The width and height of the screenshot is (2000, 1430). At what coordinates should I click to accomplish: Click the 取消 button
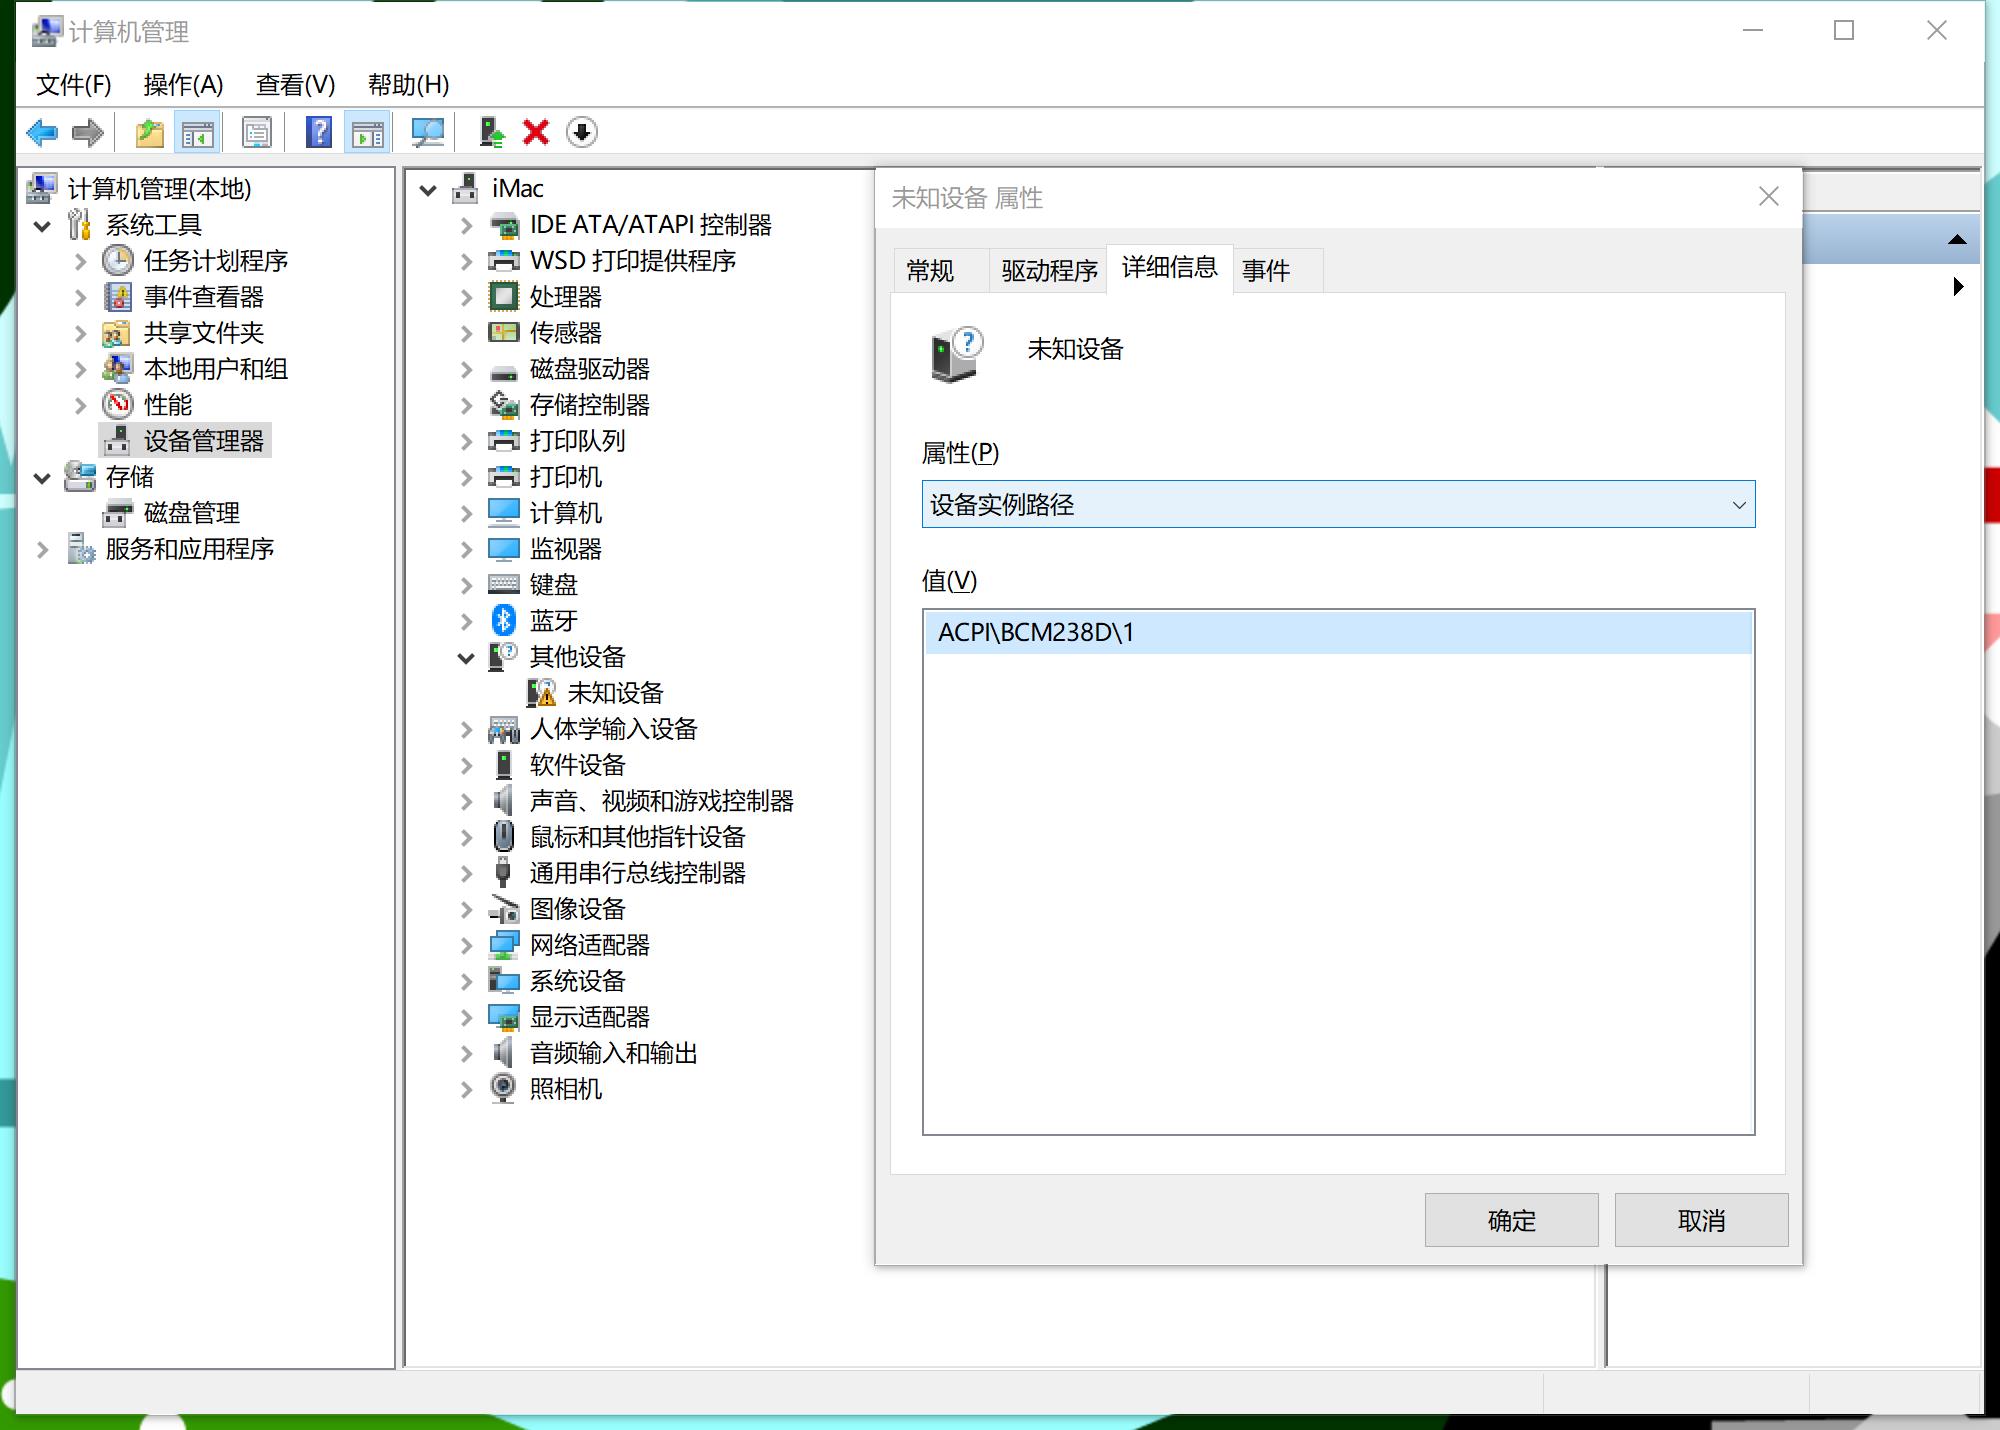point(1701,1220)
